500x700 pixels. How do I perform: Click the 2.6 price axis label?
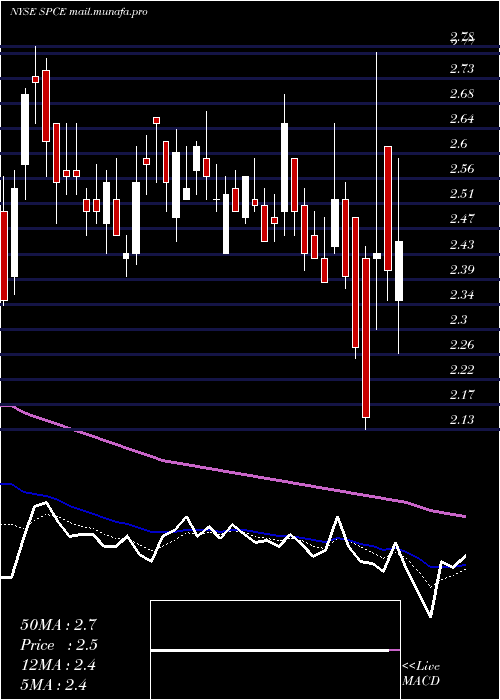459,144
